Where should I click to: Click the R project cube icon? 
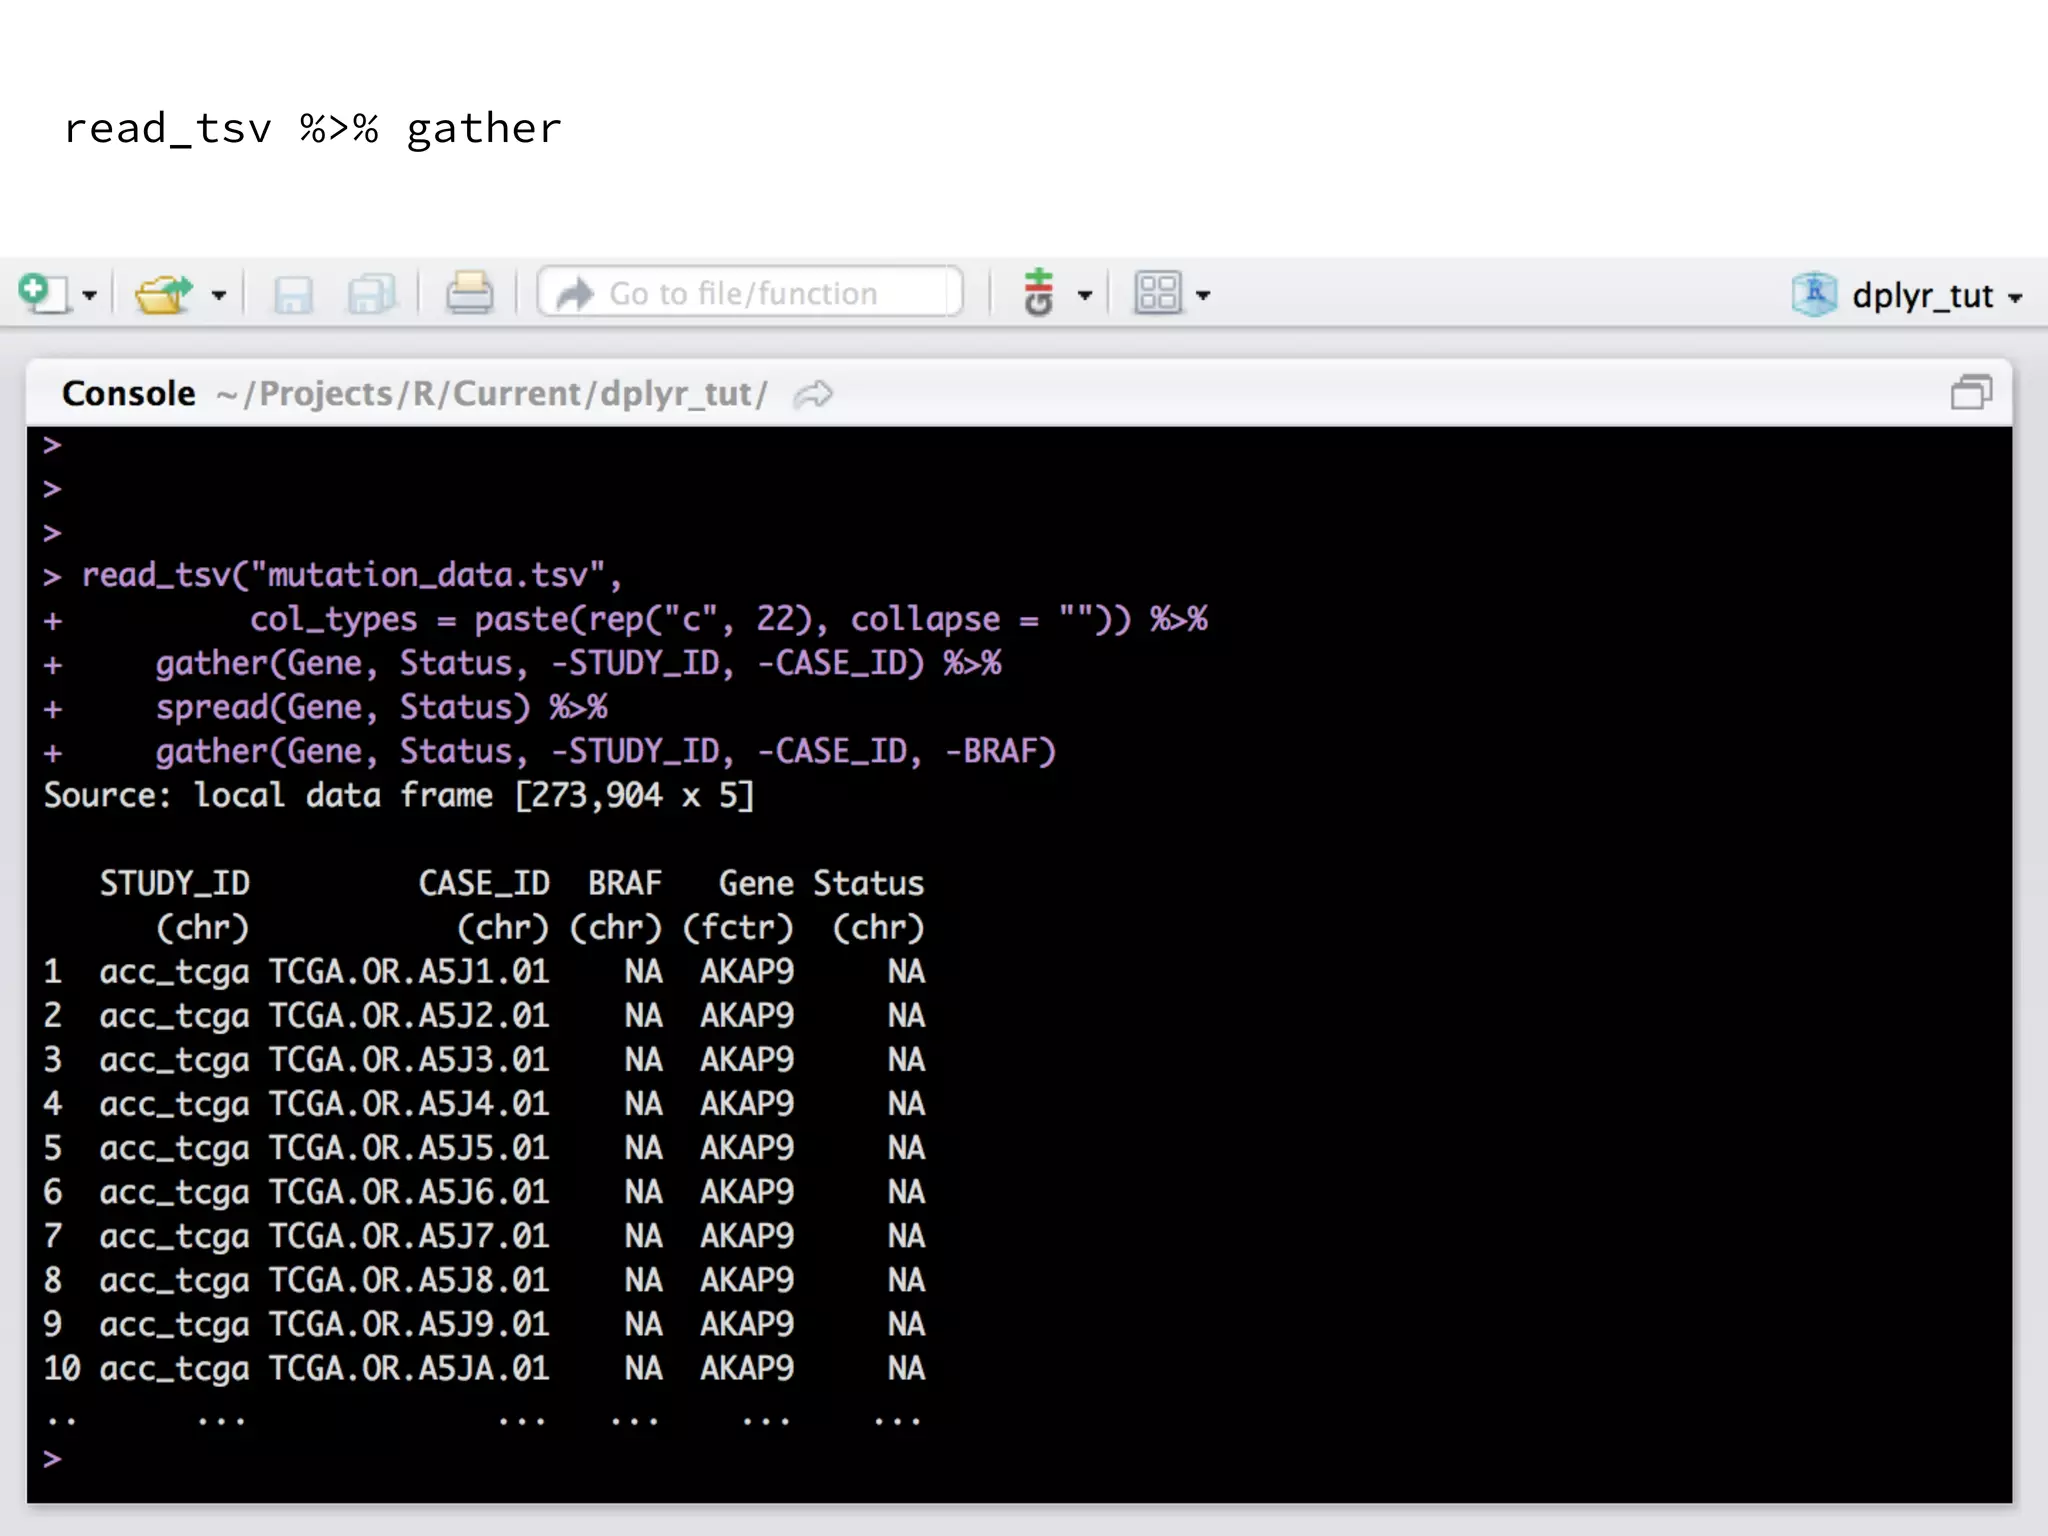tap(1814, 294)
